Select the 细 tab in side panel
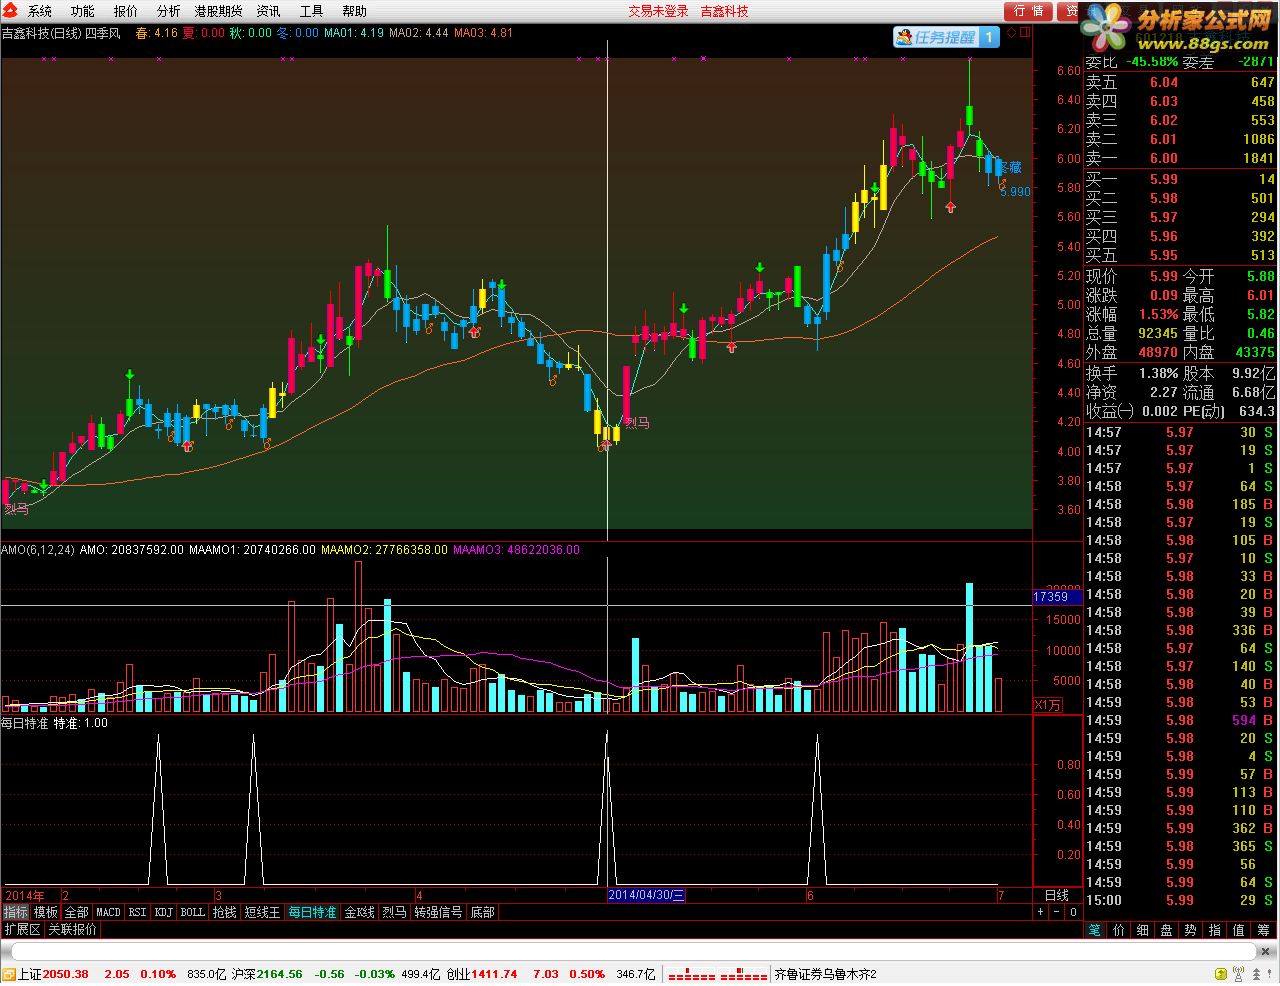Viewport: 1280px width, 986px height. click(x=1143, y=930)
